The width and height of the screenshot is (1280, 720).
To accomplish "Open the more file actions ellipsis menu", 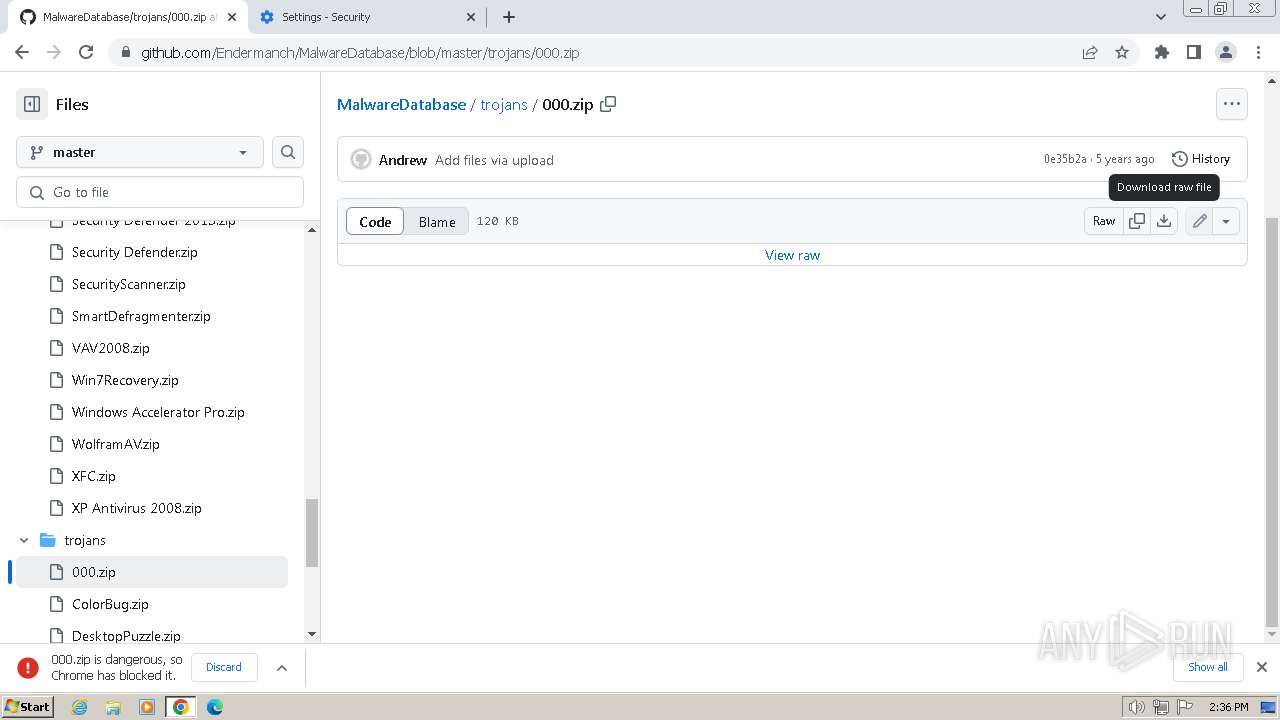I will [x=1232, y=104].
